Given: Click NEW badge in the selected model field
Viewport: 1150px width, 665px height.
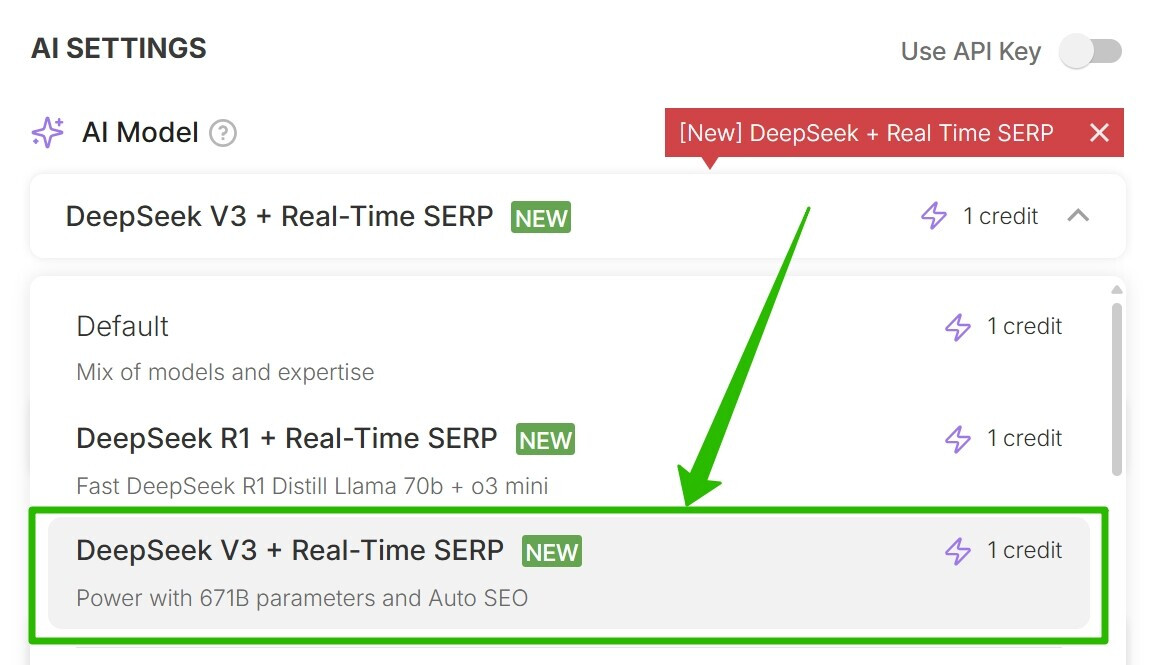Looking at the screenshot, I should (540, 217).
